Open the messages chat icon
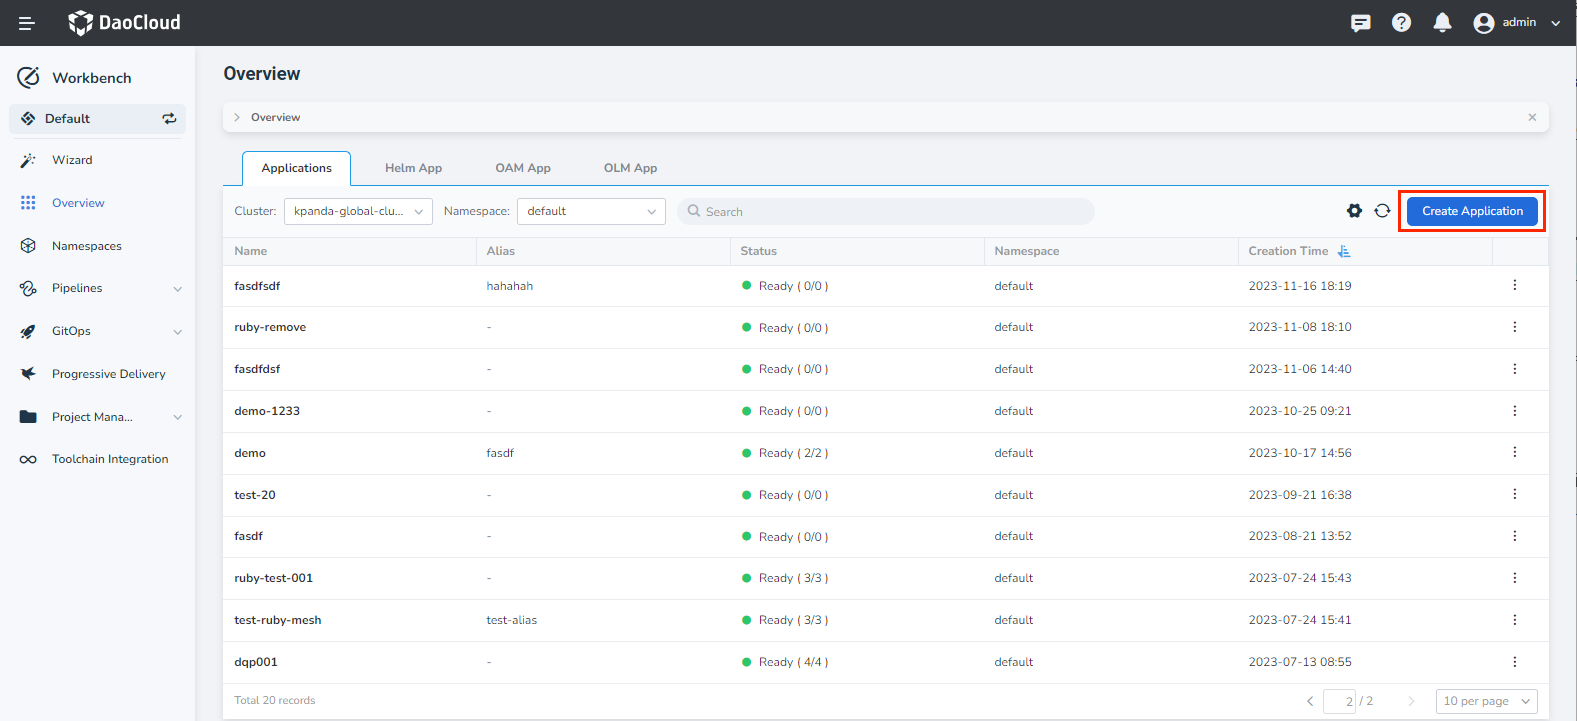Image resolution: width=1577 pixels, height=721 pixels. point(1360,23)
